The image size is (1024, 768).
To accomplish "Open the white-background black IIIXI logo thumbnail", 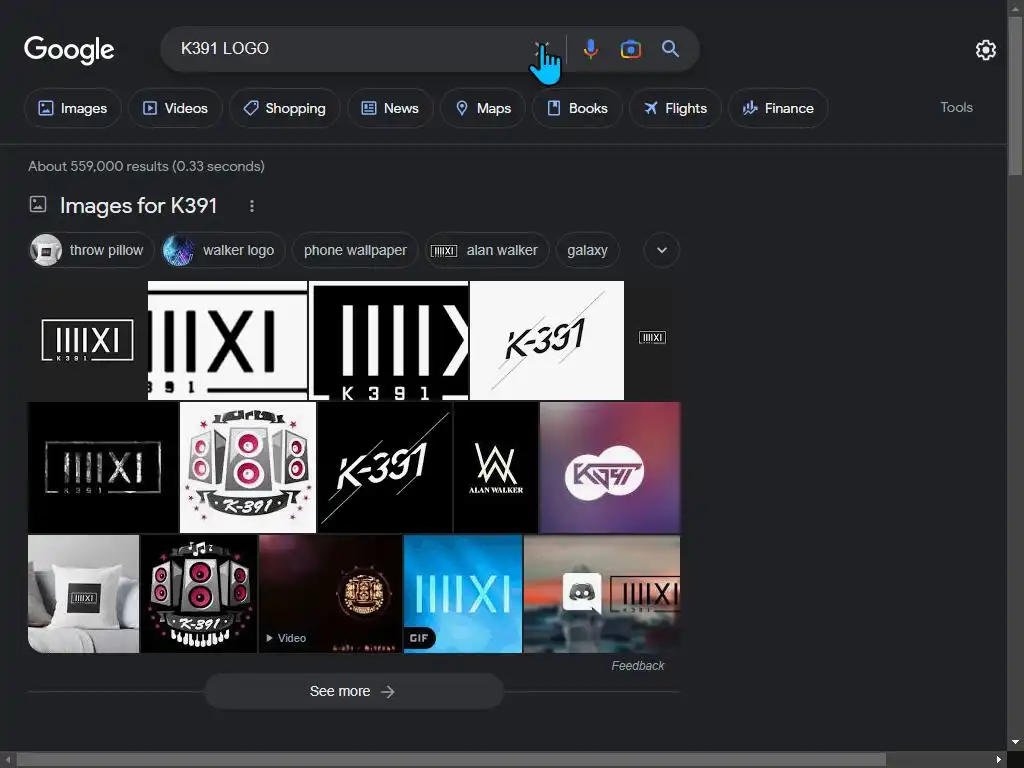I will (x=227, y=340).
